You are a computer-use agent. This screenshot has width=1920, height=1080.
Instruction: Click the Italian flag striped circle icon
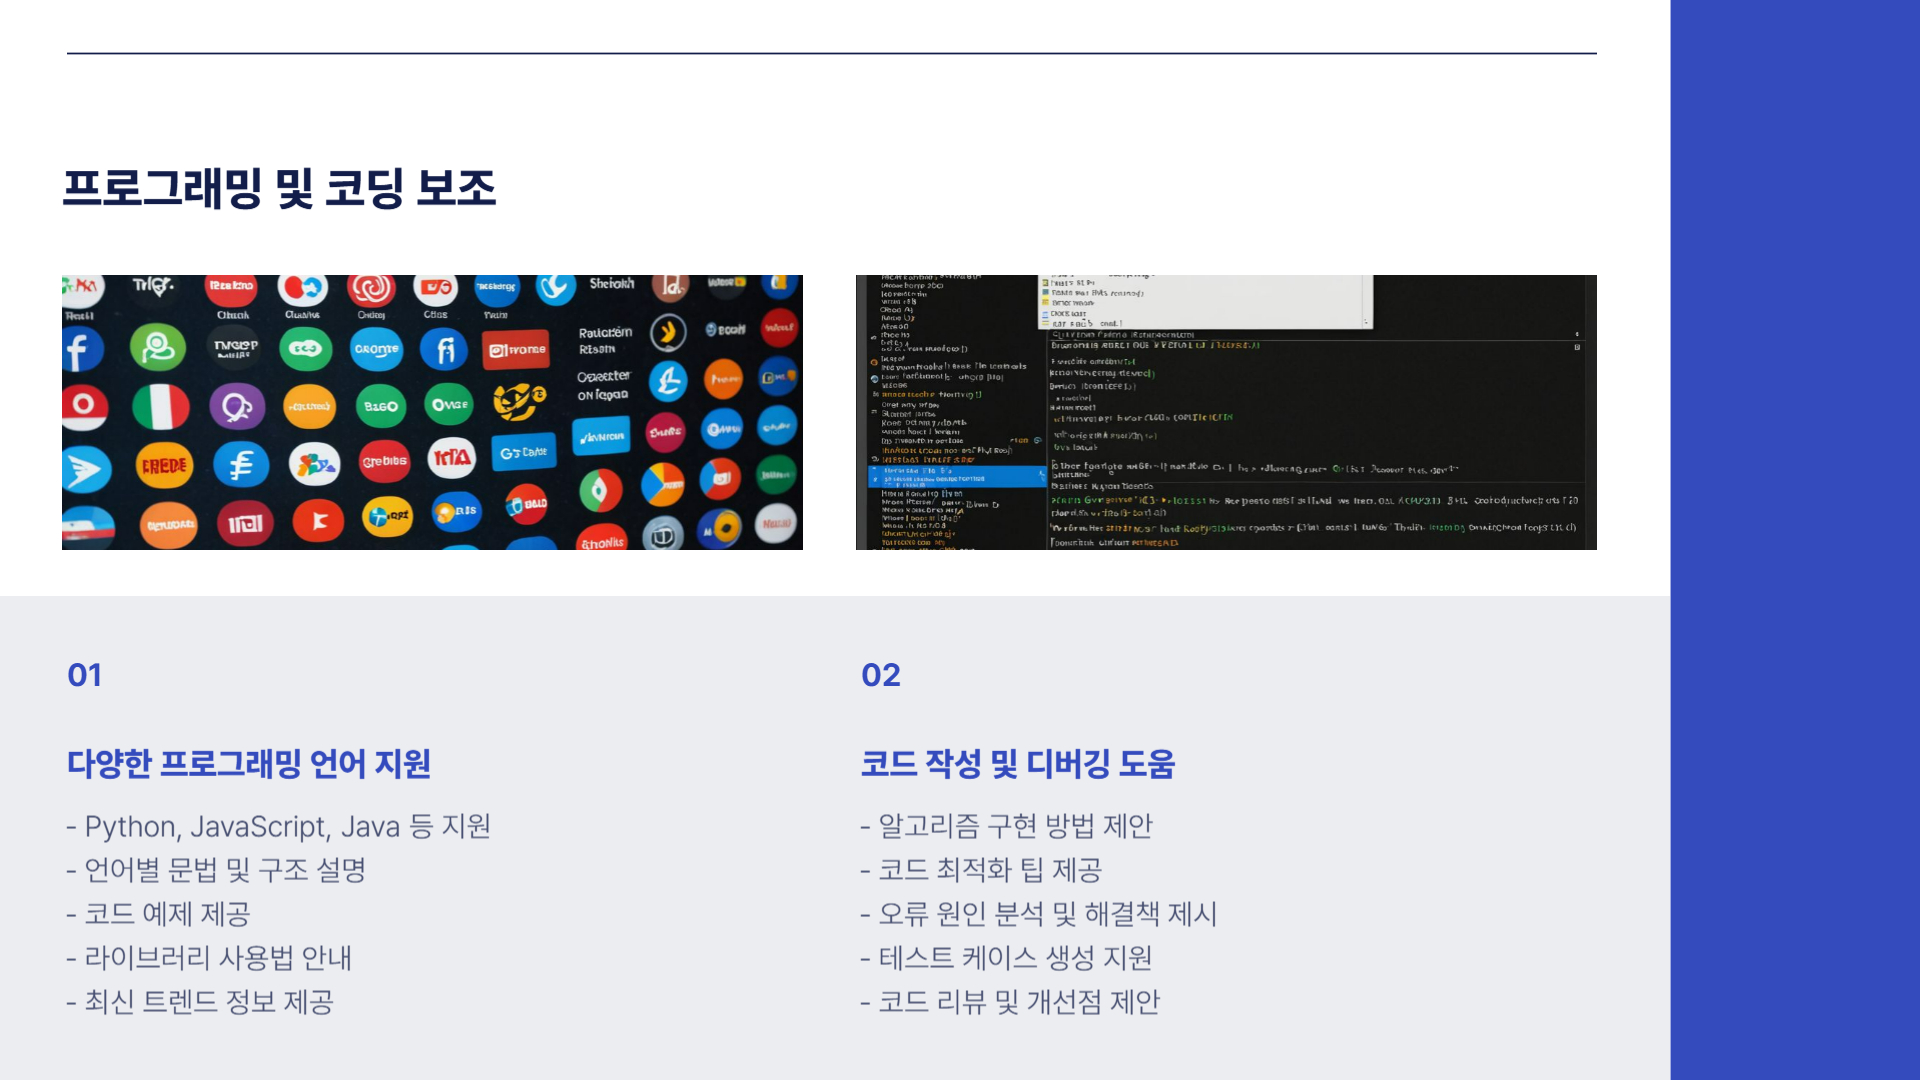click(160, 407)
